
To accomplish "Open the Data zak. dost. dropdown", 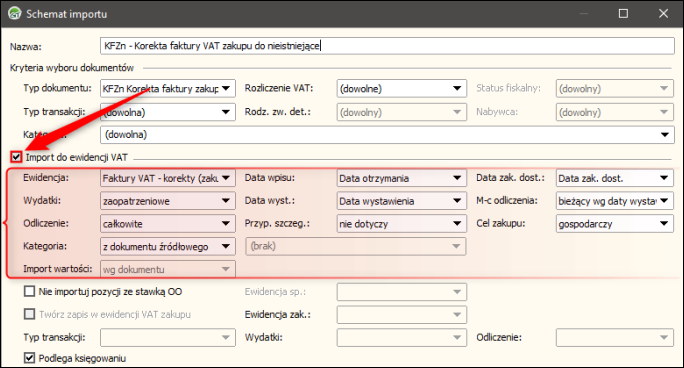I will click(x=615, y=178).
